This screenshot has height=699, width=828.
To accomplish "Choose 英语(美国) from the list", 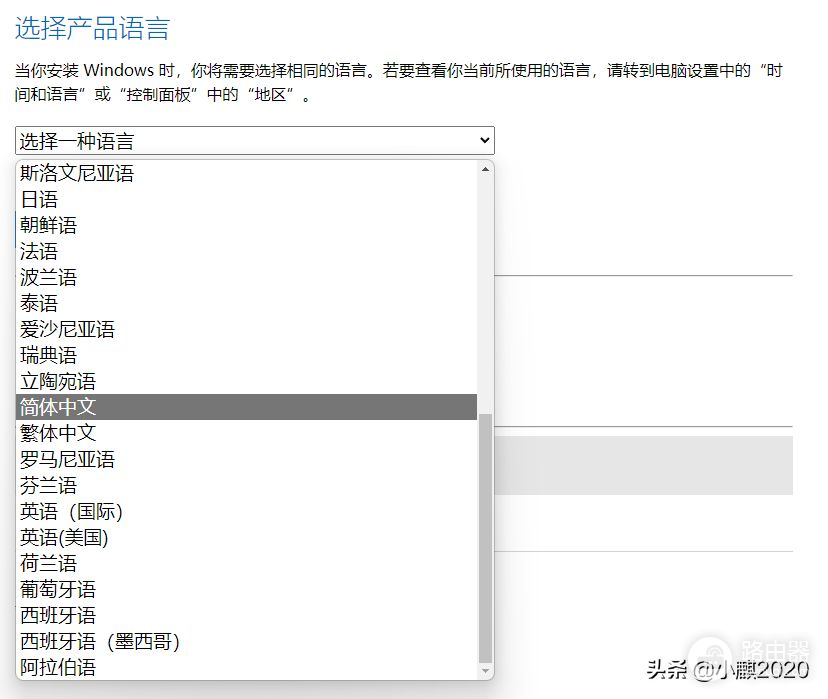I will click(x=246, y=537).
